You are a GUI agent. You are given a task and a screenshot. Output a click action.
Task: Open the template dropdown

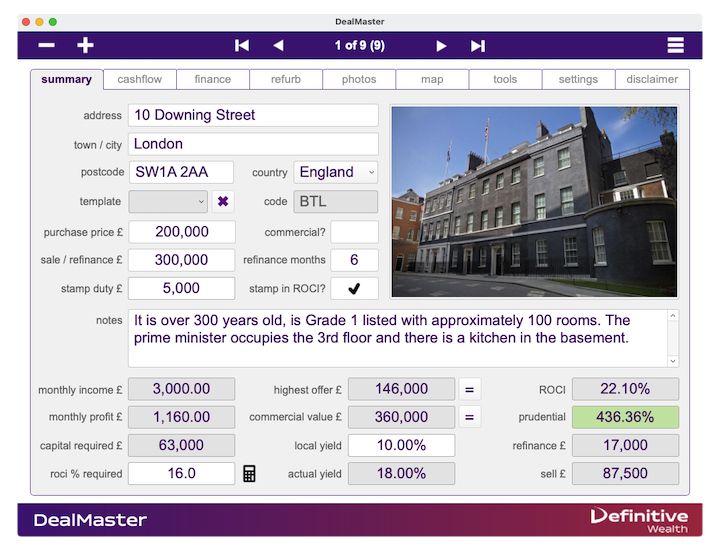pyautogui.click(x=168, y=201)
